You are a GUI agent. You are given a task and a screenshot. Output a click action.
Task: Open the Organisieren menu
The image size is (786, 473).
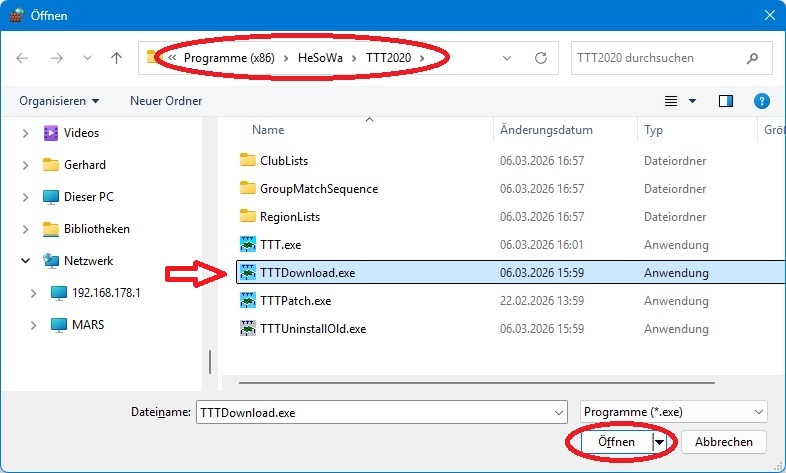59,101
